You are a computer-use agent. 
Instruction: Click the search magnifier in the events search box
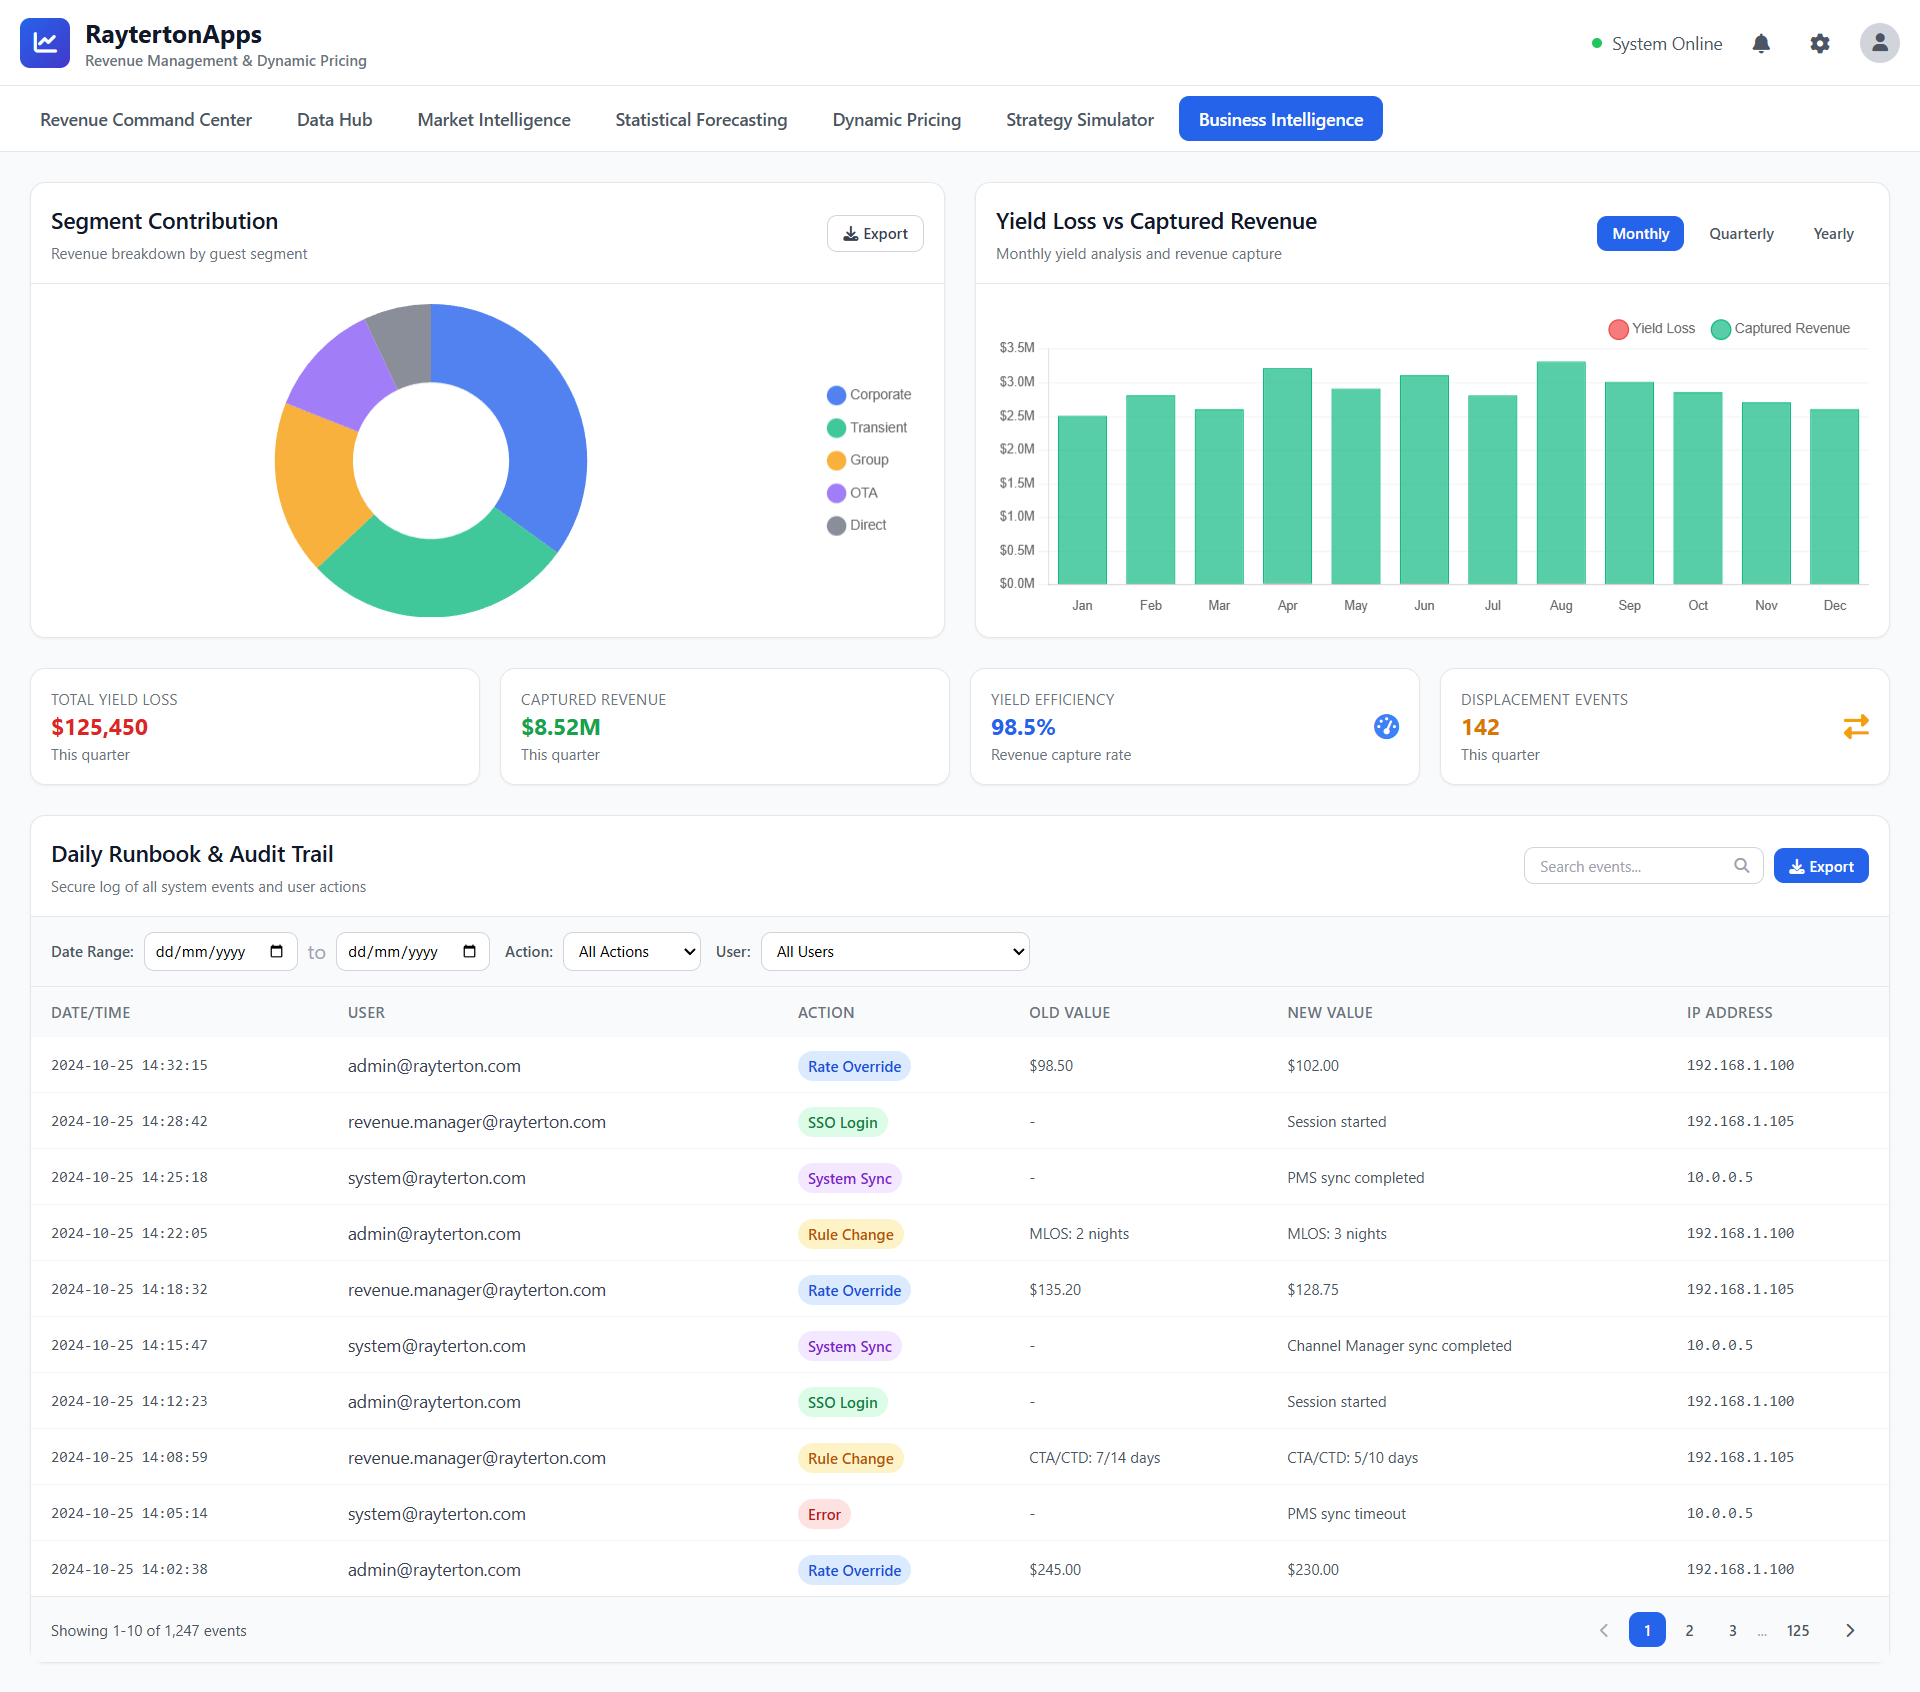pyautogui.click(x=1741, y=865)
